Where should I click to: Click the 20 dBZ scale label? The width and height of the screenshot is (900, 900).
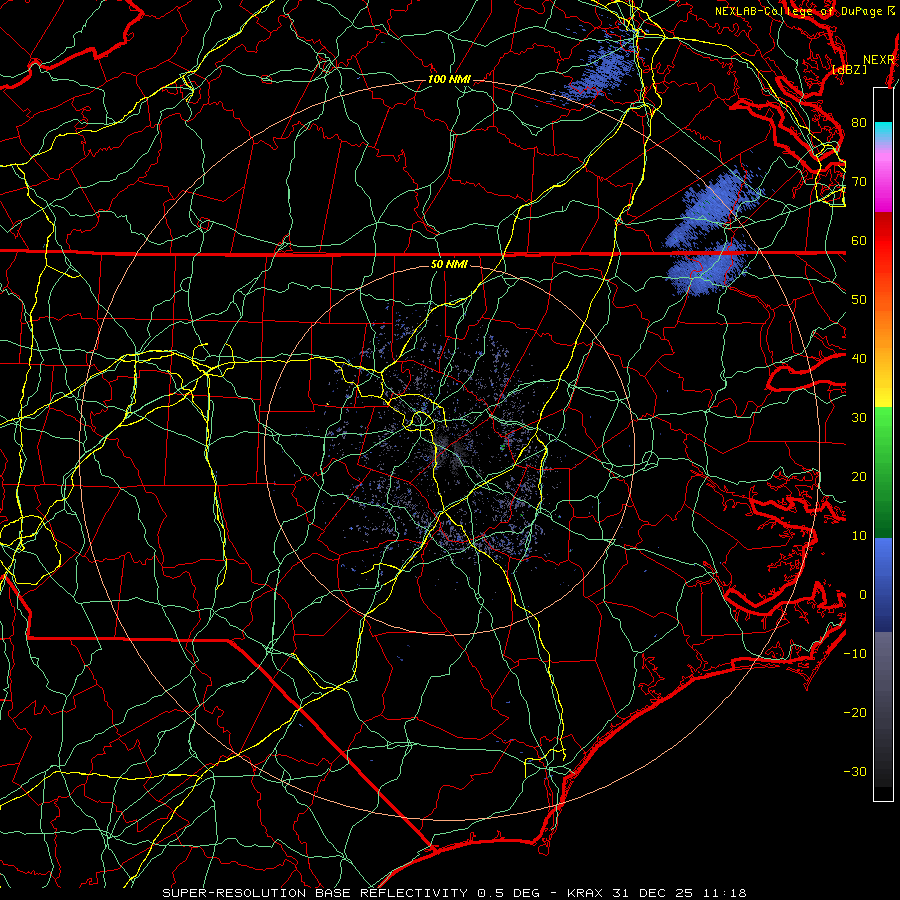(859, 477)
